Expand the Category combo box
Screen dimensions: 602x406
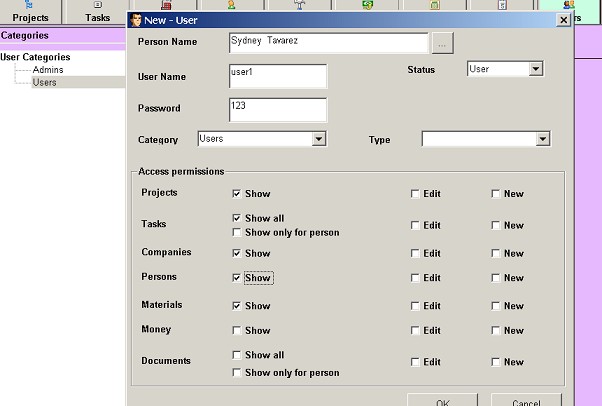tap(319, 140)
